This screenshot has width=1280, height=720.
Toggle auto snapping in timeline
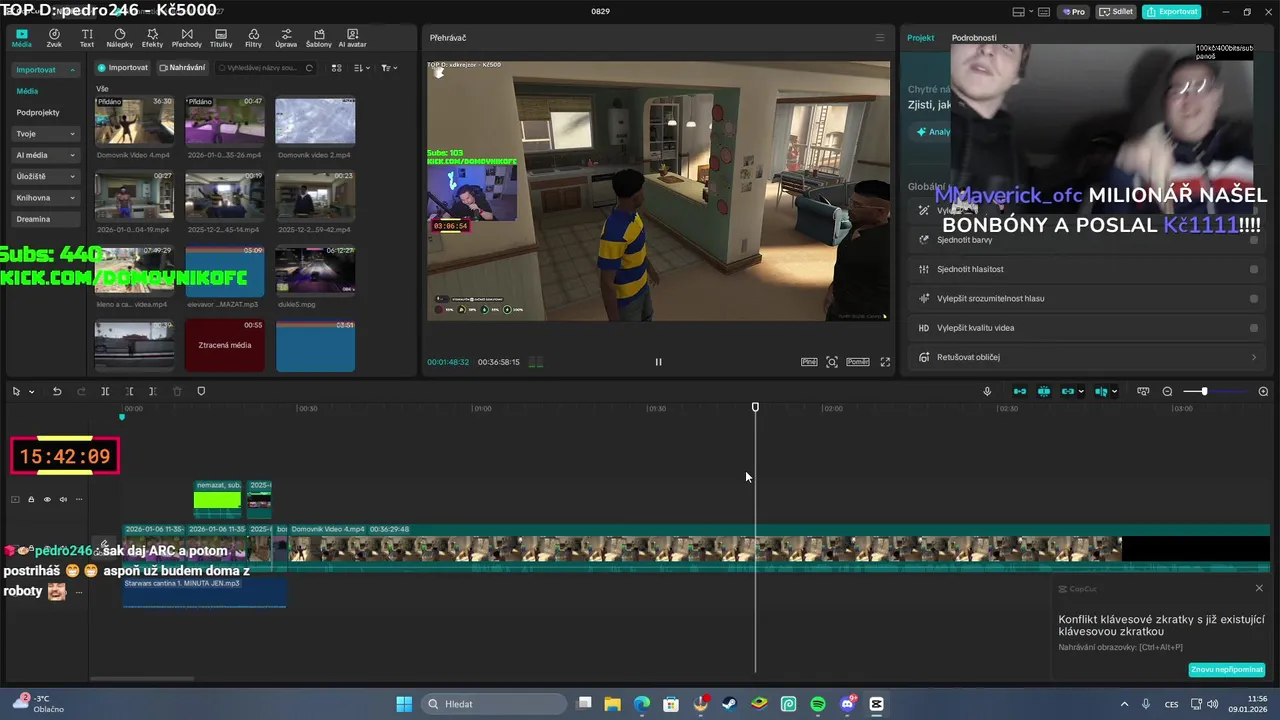[x=1044, y=391]
